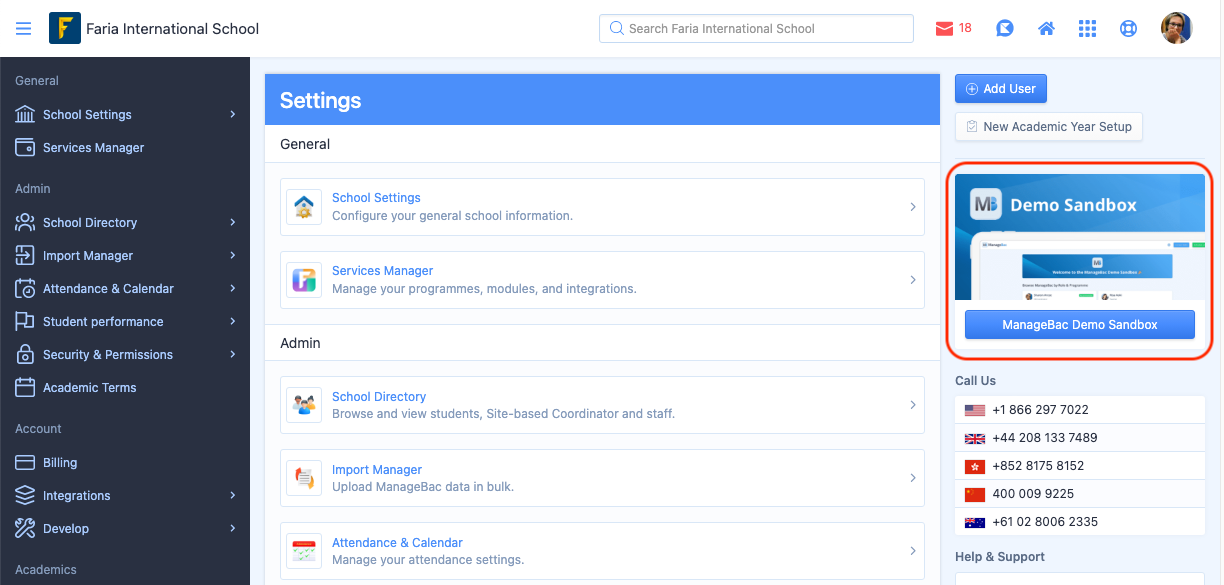Click the Develop terminal icon in sidebar

pos(25,528)
